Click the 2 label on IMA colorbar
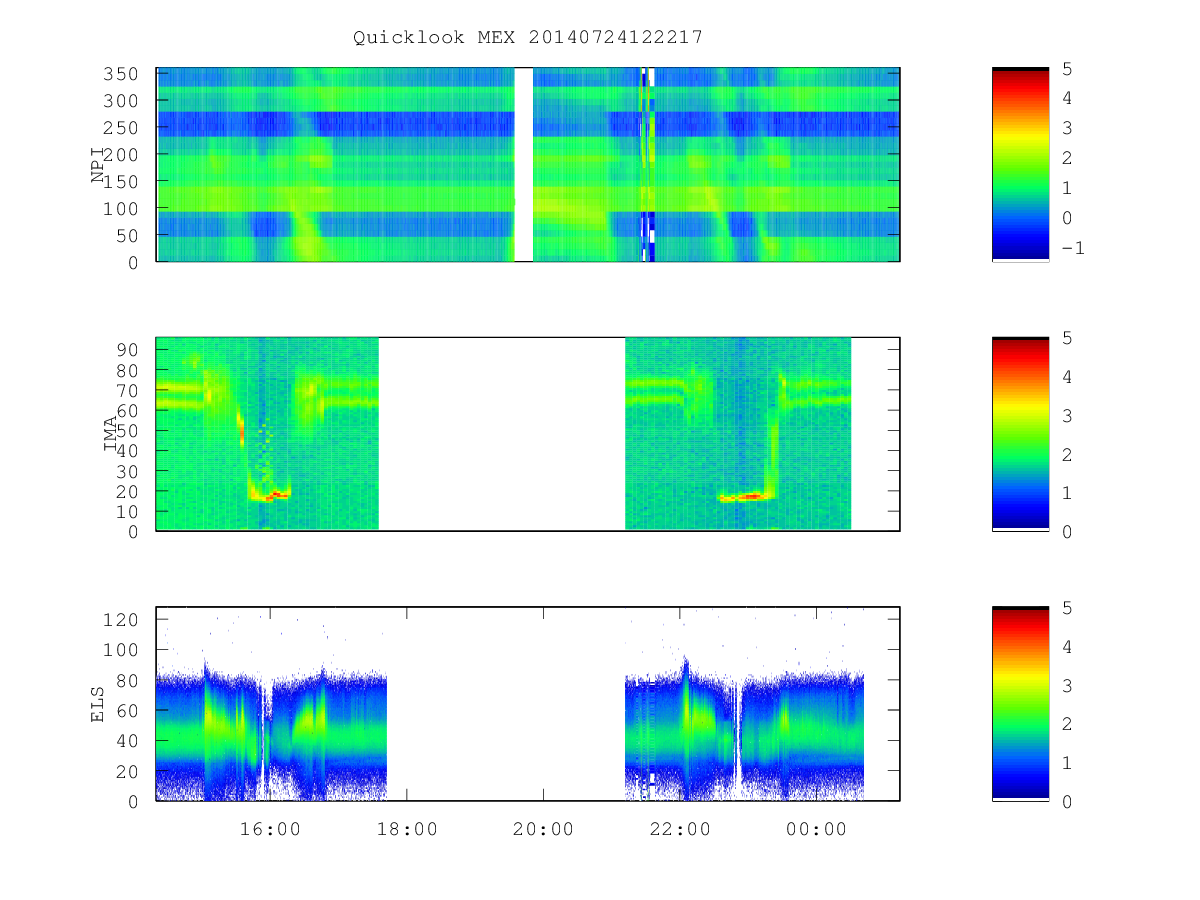 click(x=1065, y=453)
